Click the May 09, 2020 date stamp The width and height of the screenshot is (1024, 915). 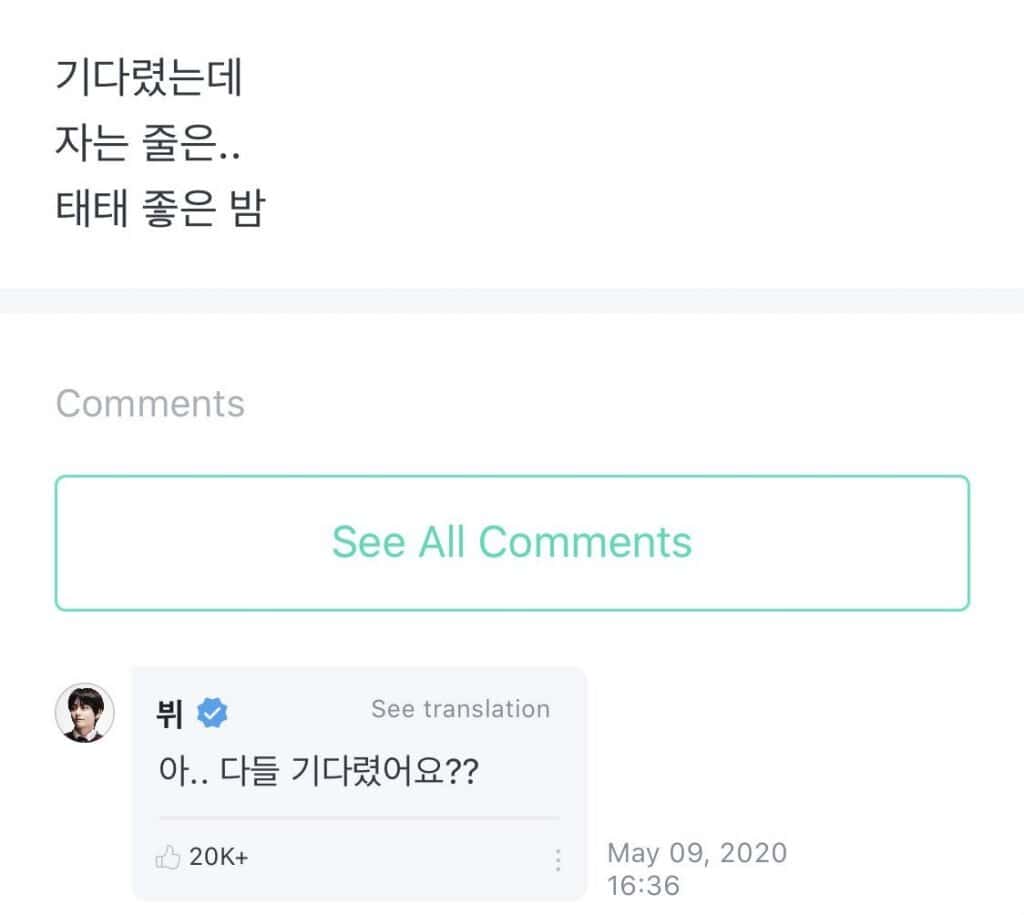697,853
